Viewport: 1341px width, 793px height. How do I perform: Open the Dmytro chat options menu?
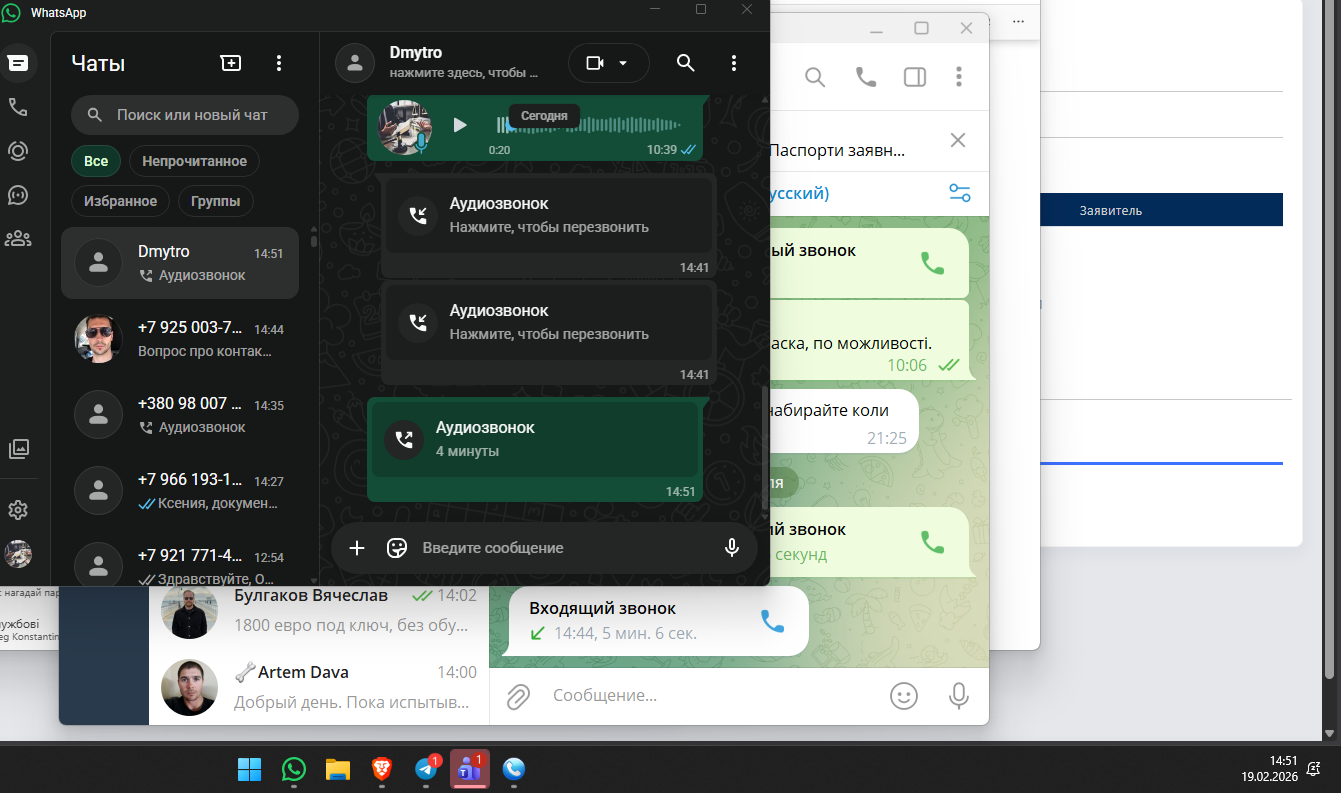click(x=734, y=63)
